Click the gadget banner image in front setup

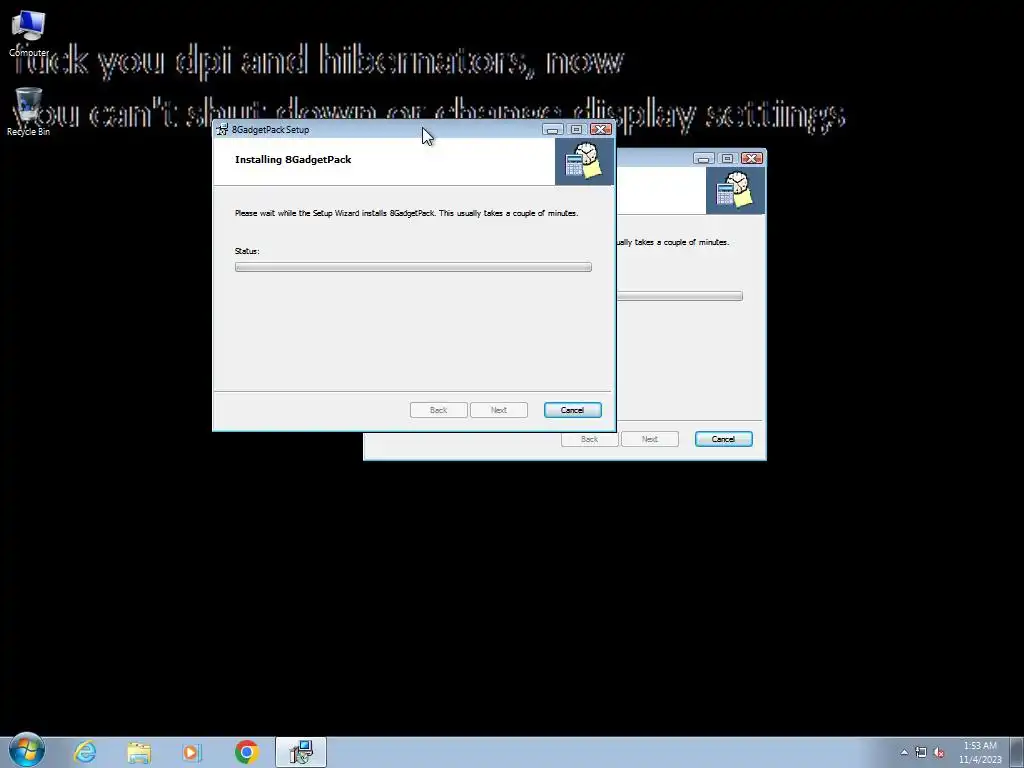(584, 161)
